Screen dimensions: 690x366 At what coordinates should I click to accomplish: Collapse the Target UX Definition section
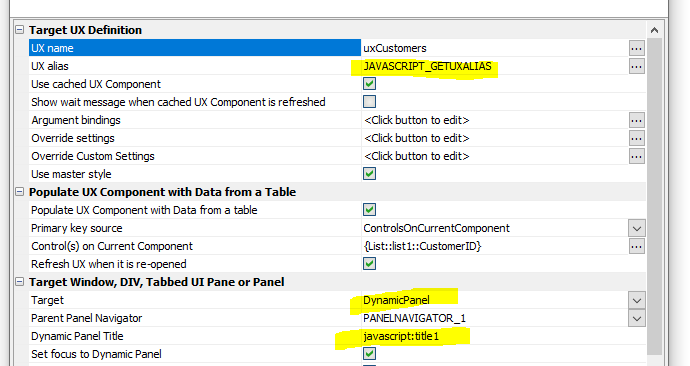(x=19, y=30)
